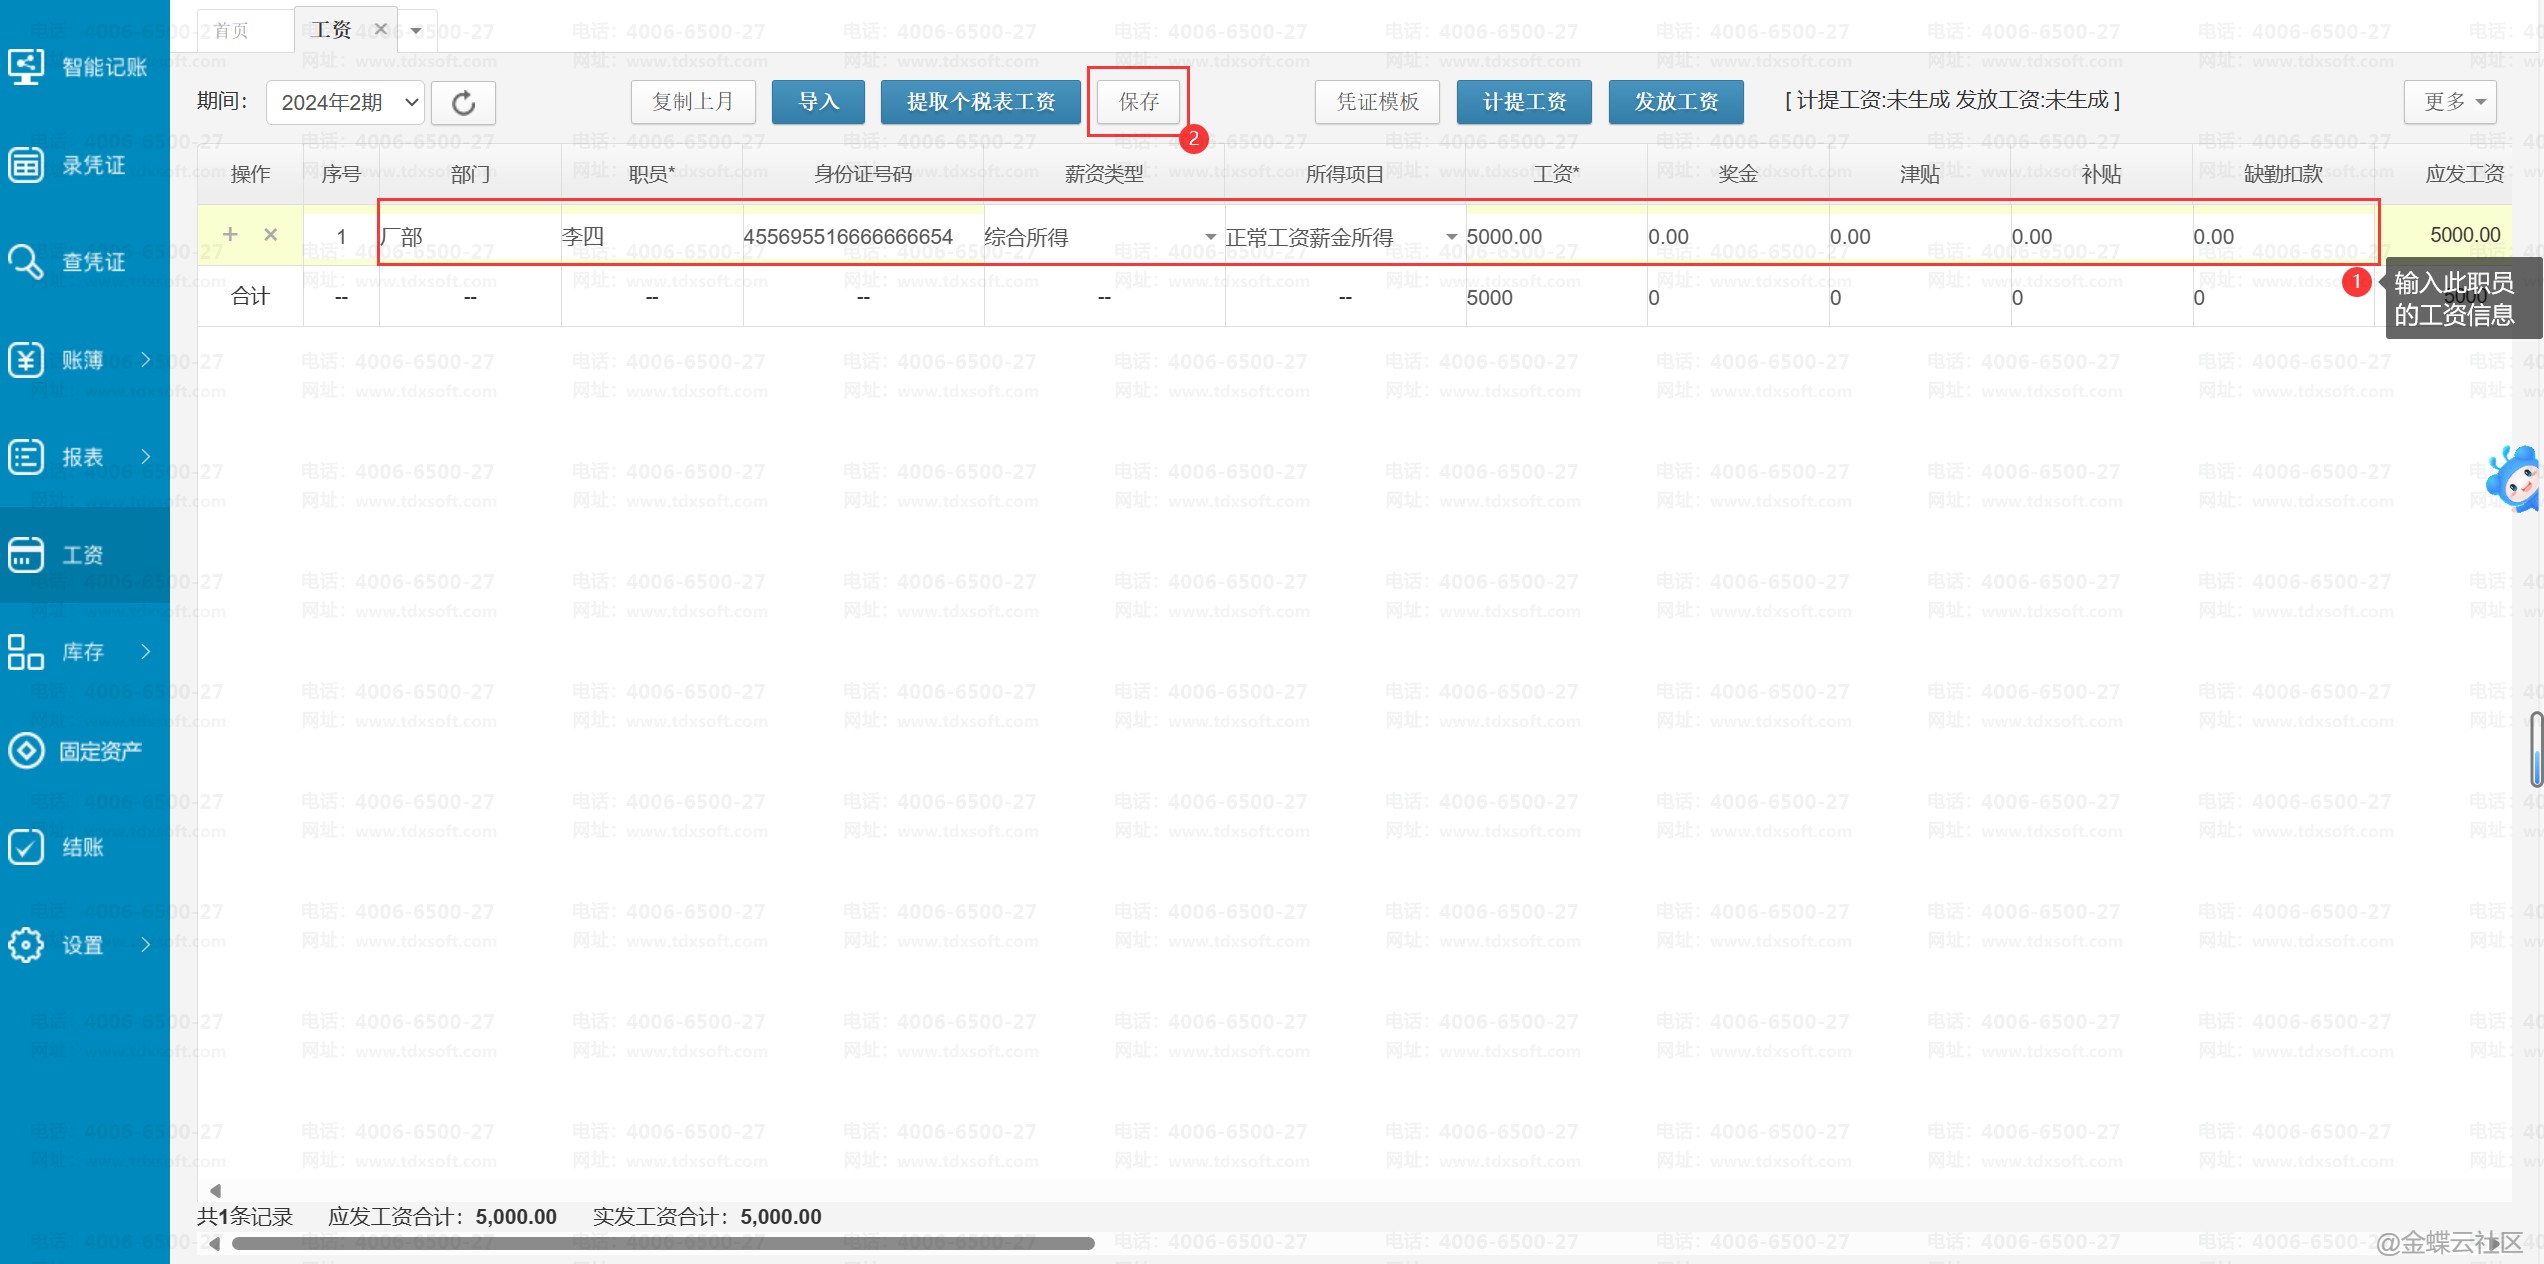Click the refresh icon beside period selector

(x=463, y=103)
